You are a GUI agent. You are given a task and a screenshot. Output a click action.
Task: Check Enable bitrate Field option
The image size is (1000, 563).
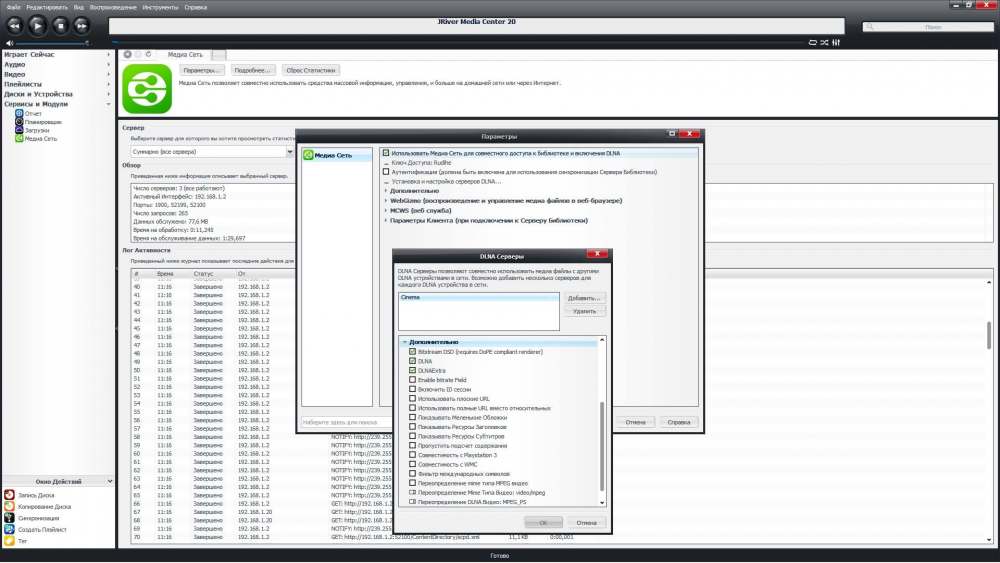[413, 379]
